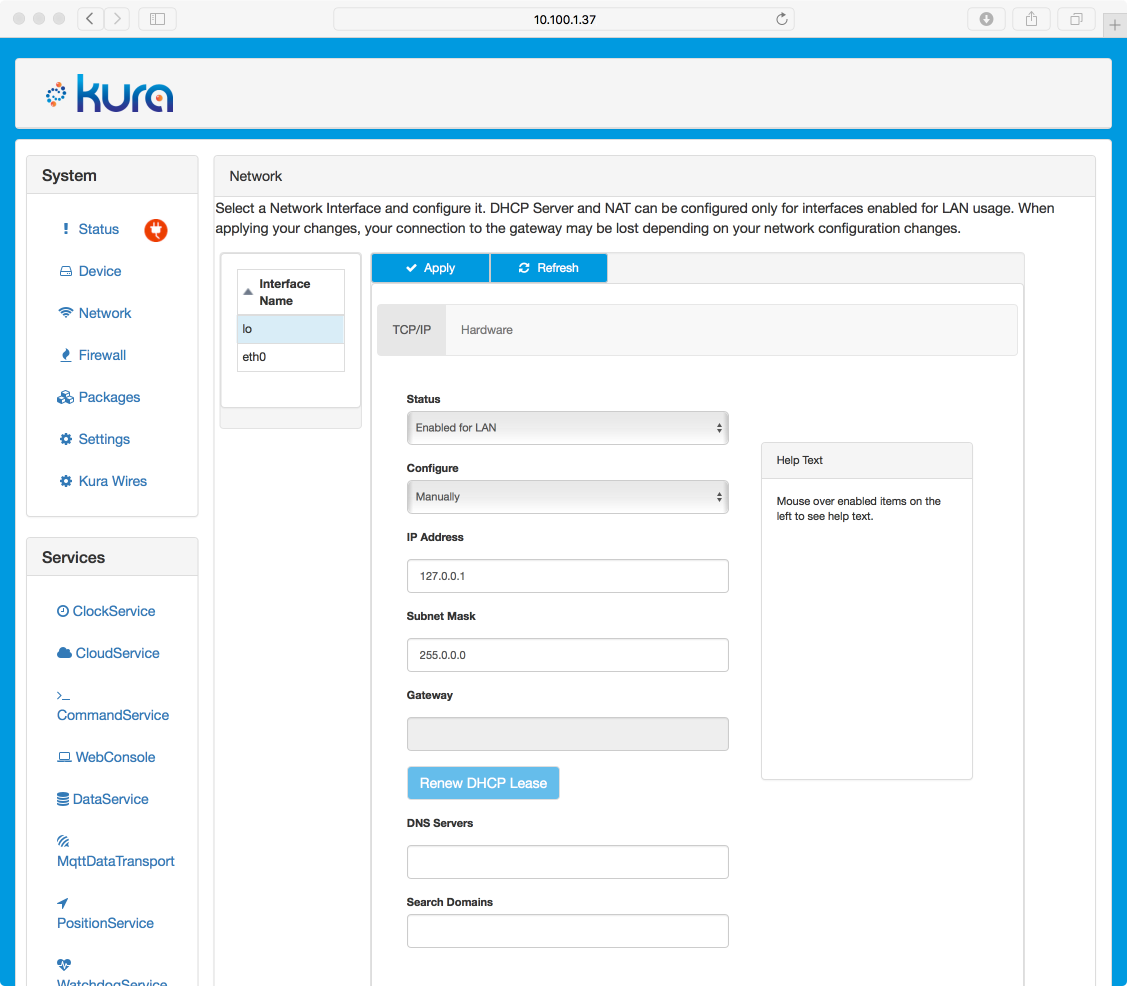Open the Kura Wires link
The height and width of the screenshot is (986, 1127).
[113, 481]
